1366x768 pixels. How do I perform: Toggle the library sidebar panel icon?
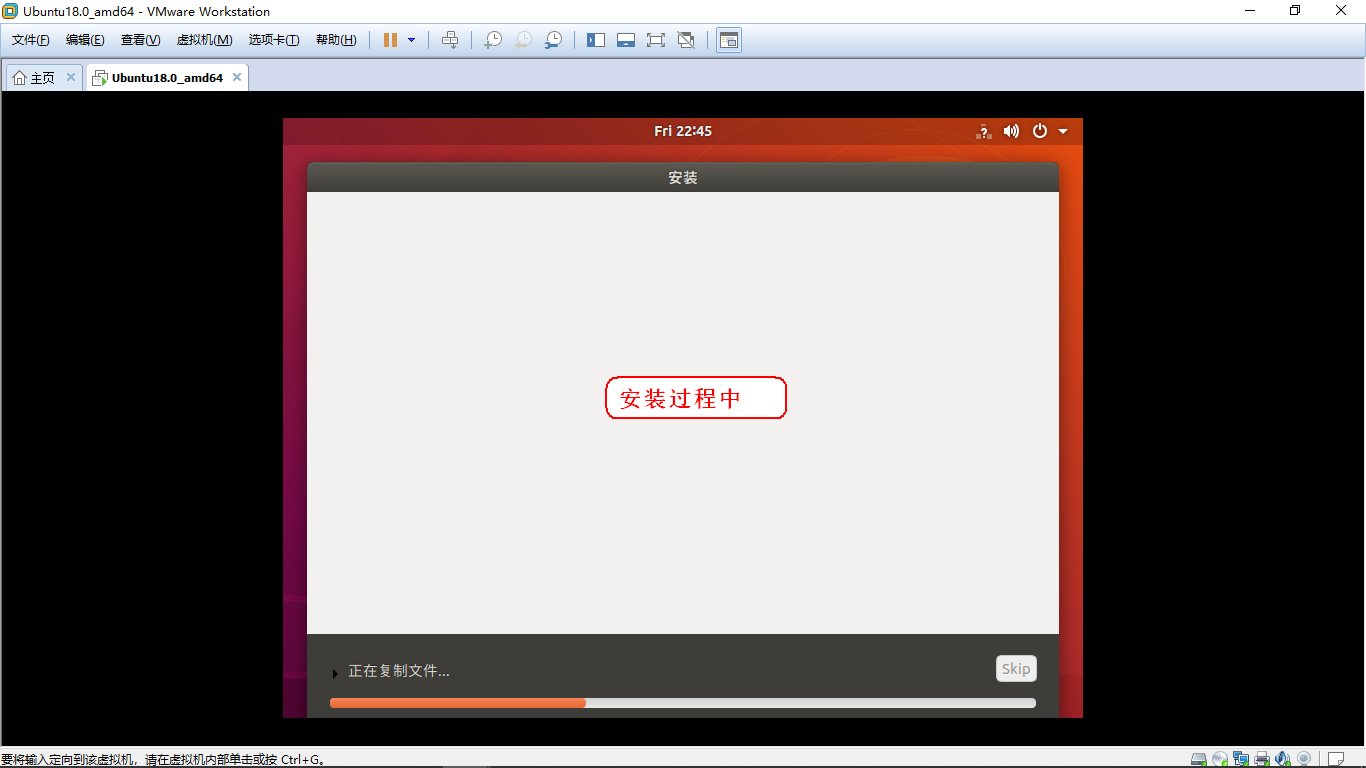click(x=596, y=40)
